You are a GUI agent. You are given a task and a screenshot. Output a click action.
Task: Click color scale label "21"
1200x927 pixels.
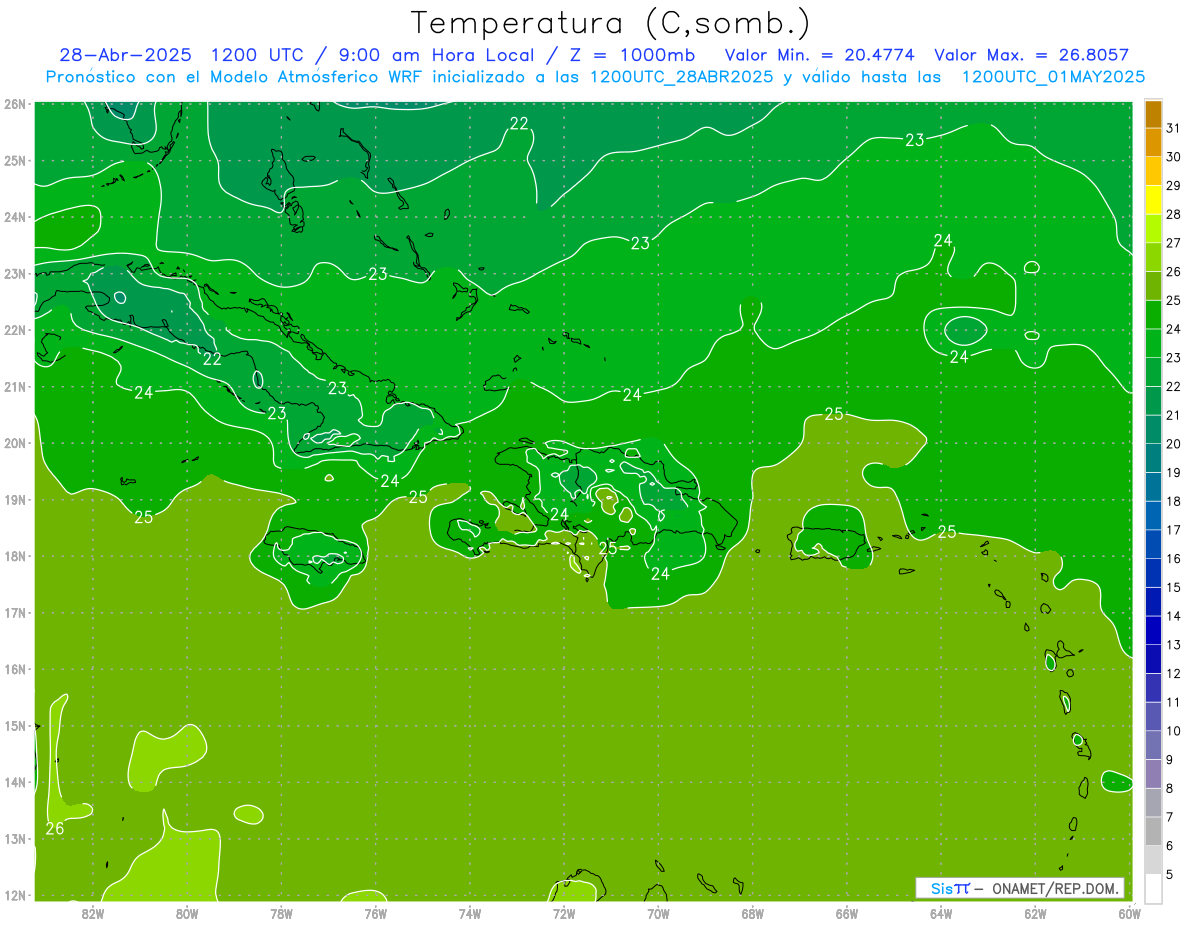1174,415
